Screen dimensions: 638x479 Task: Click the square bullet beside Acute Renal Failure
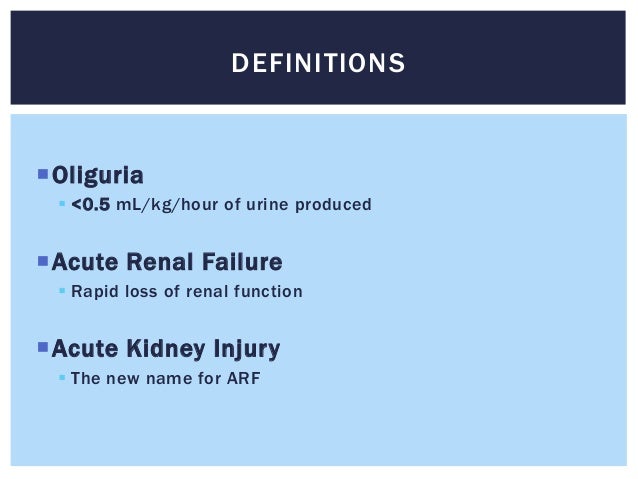[43, 261]
